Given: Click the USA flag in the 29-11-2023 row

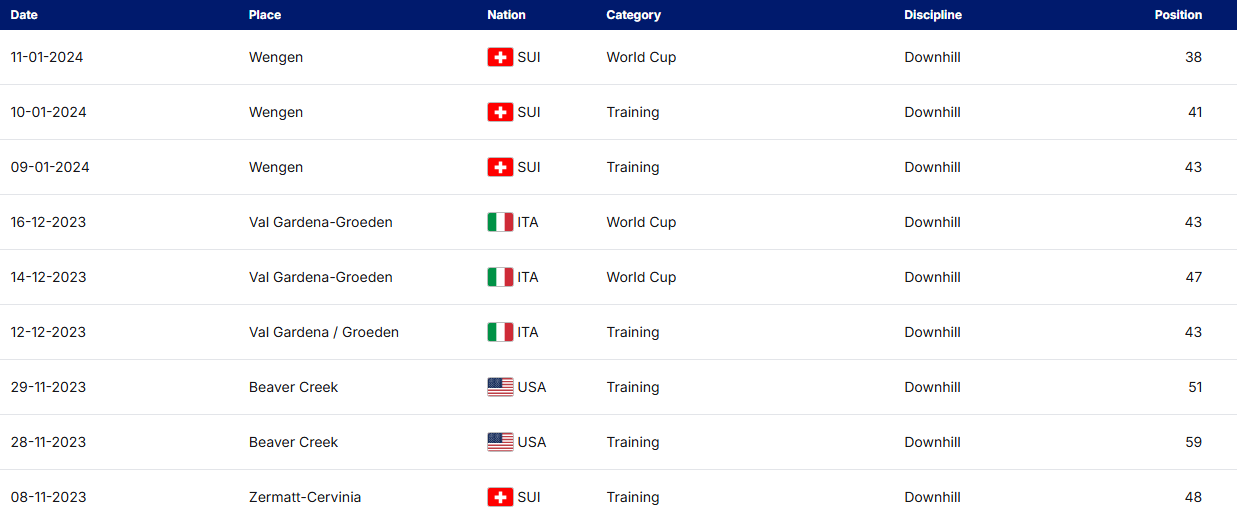Looking at the screenshot, I should coord(500,388).
